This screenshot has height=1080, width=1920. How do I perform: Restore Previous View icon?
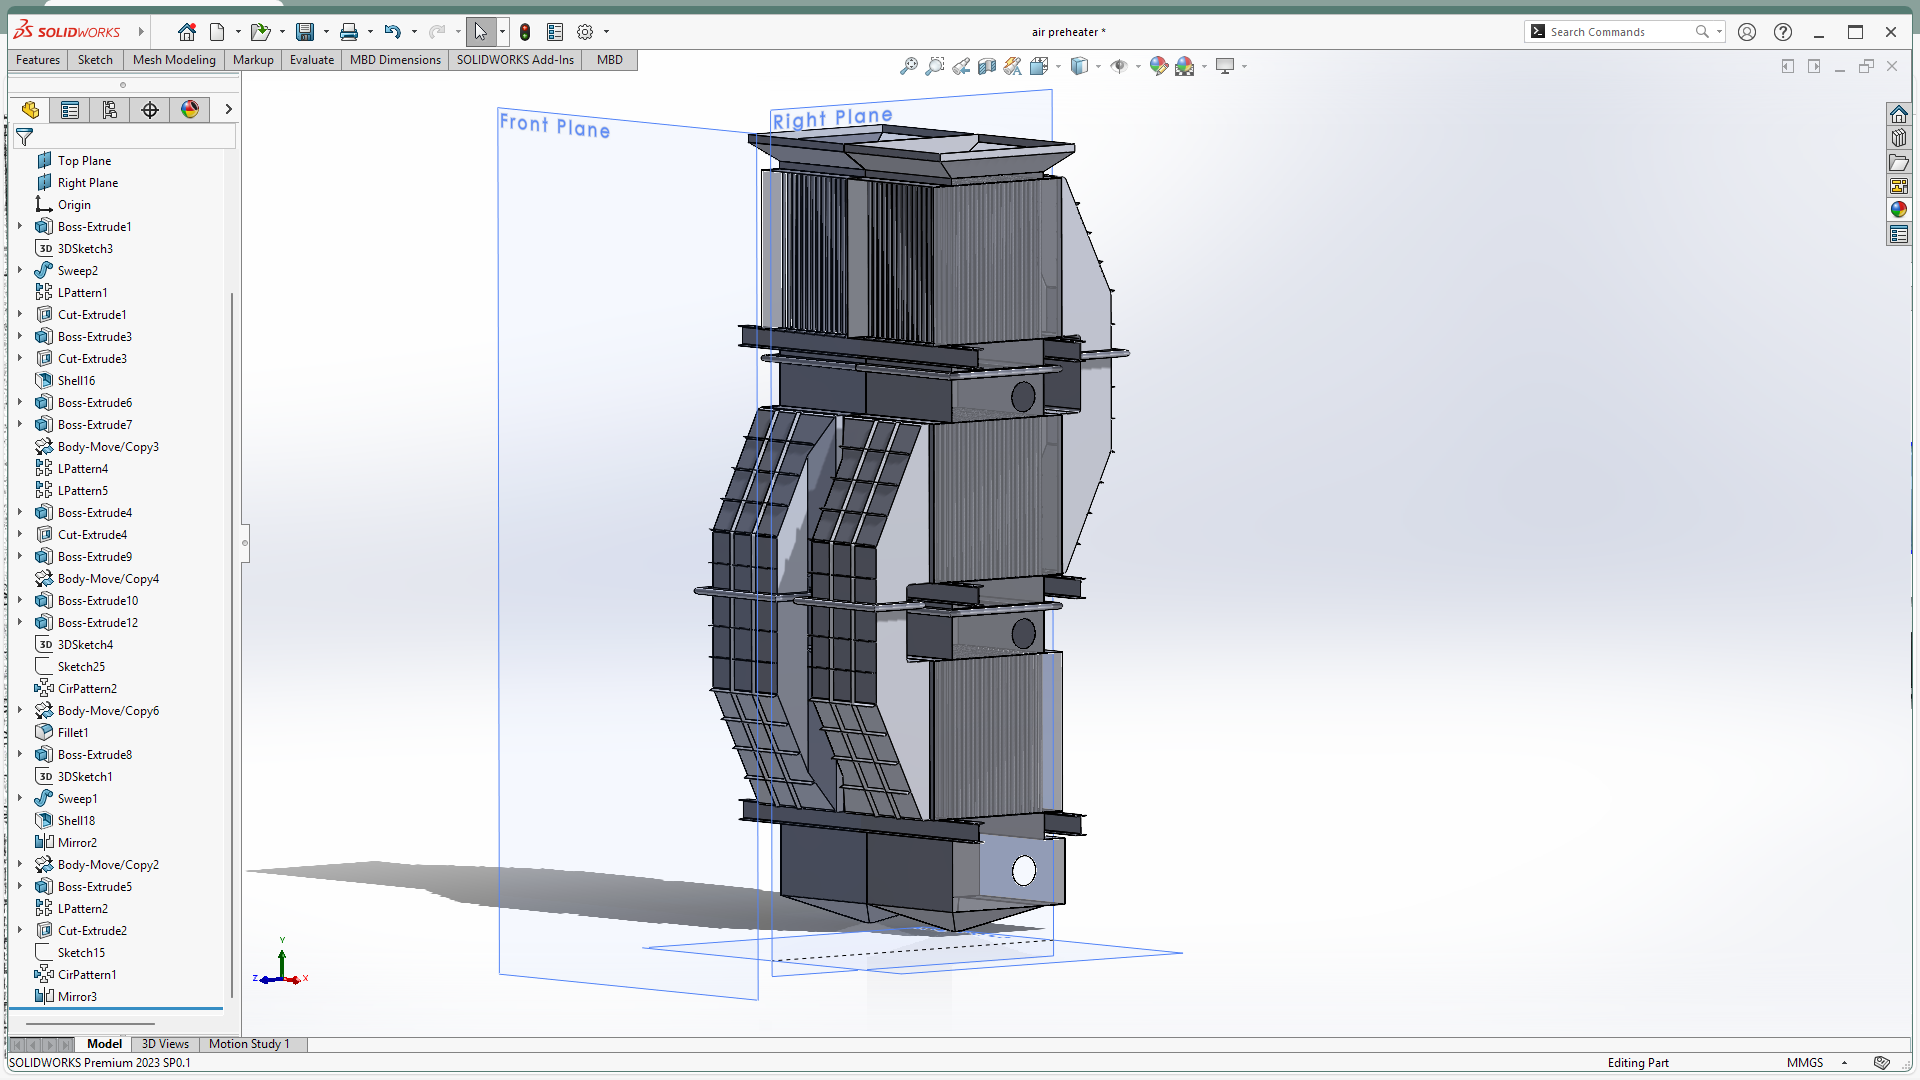961,66
